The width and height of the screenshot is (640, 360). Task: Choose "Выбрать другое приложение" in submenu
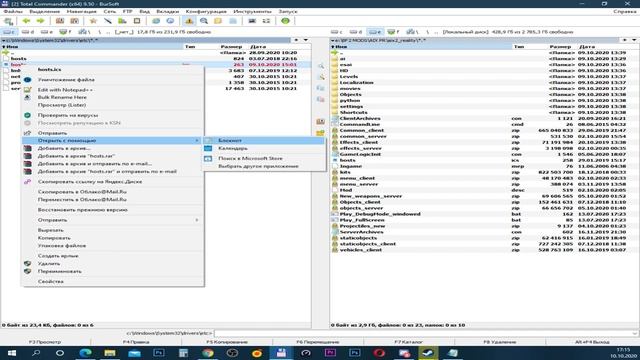(264, 167)
